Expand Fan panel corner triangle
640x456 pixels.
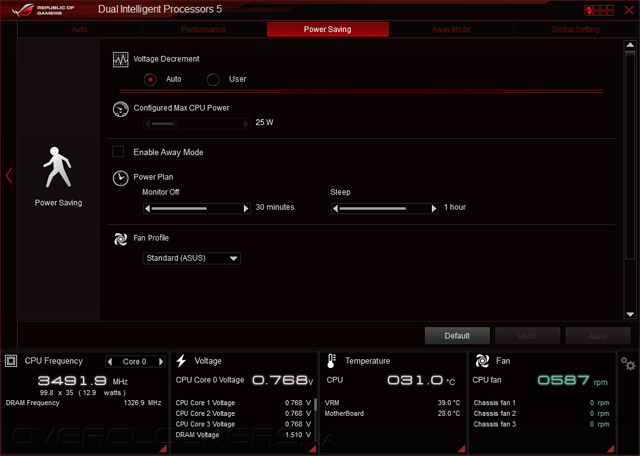click(611, 449)
